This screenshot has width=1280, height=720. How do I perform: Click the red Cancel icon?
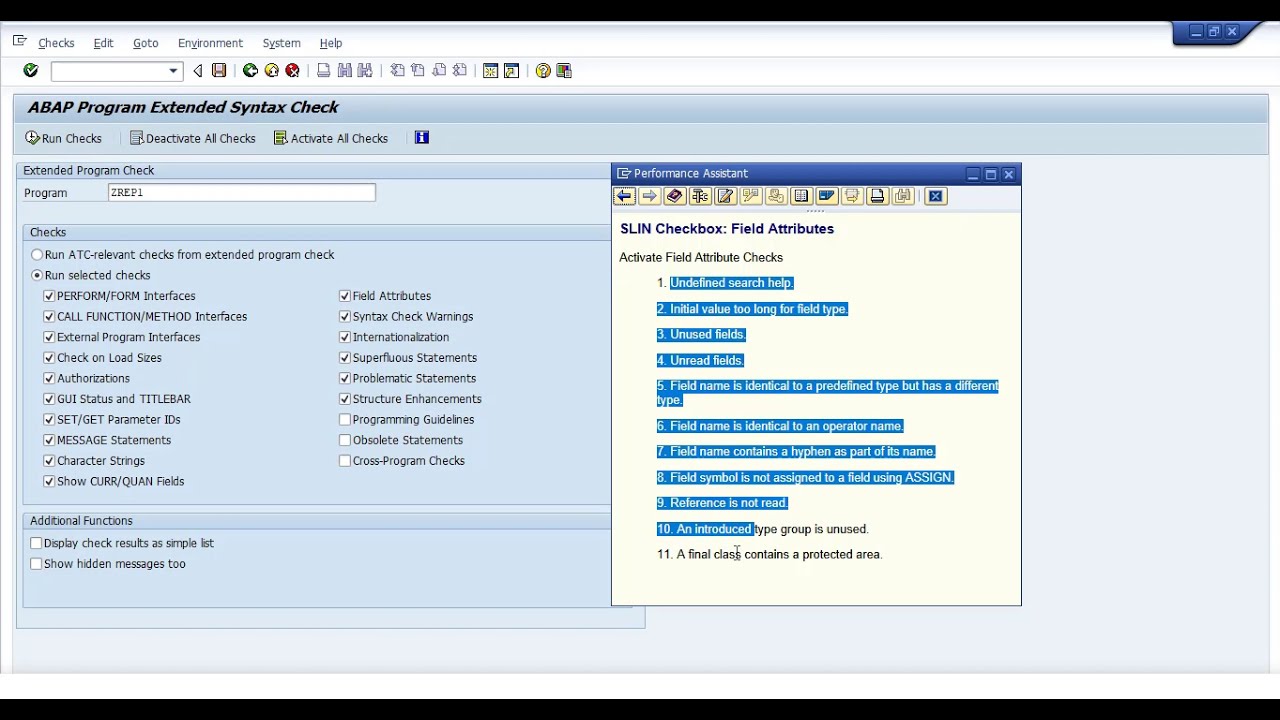[x=292, y=71]
